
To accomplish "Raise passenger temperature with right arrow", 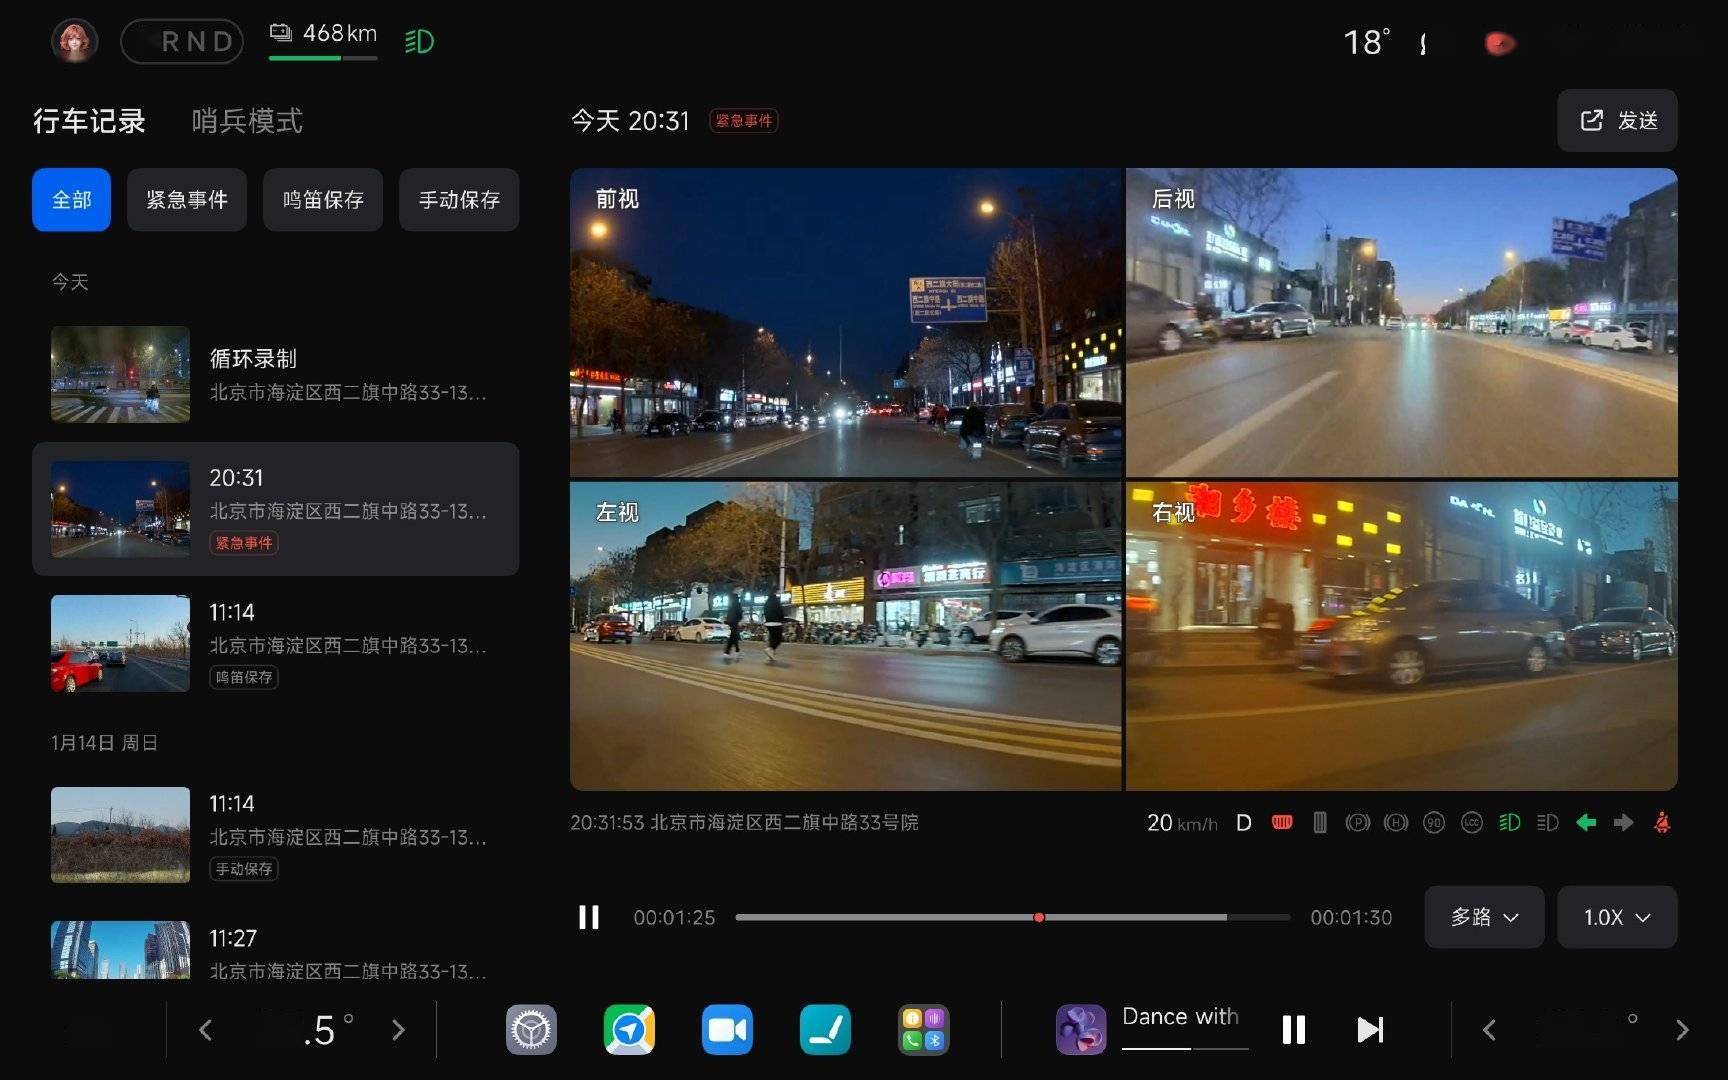I will 1682,1029.
